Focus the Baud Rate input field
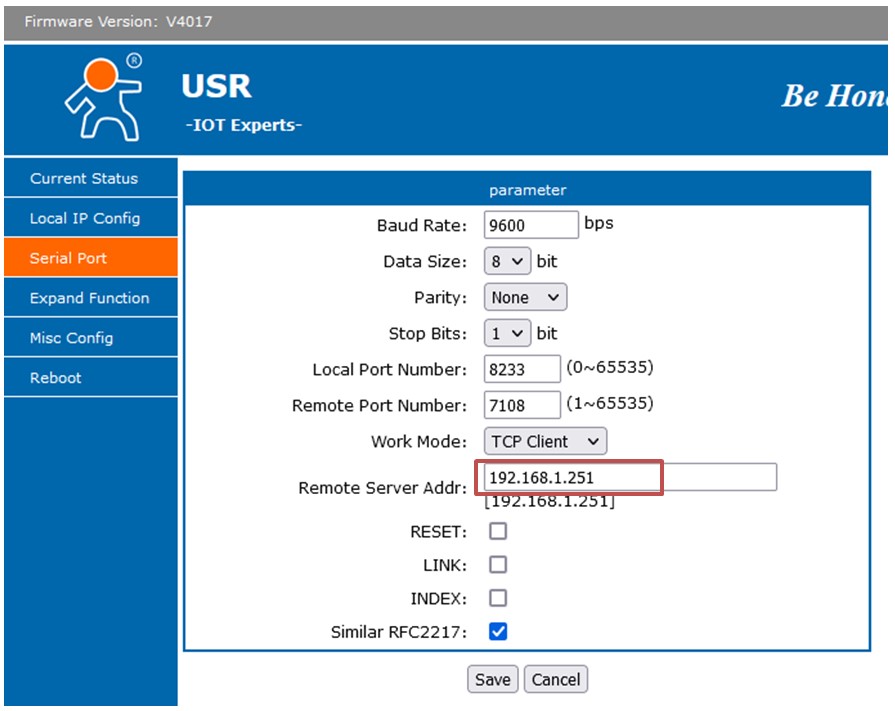The width and height of the screenshot is (895, 711). 531,225
